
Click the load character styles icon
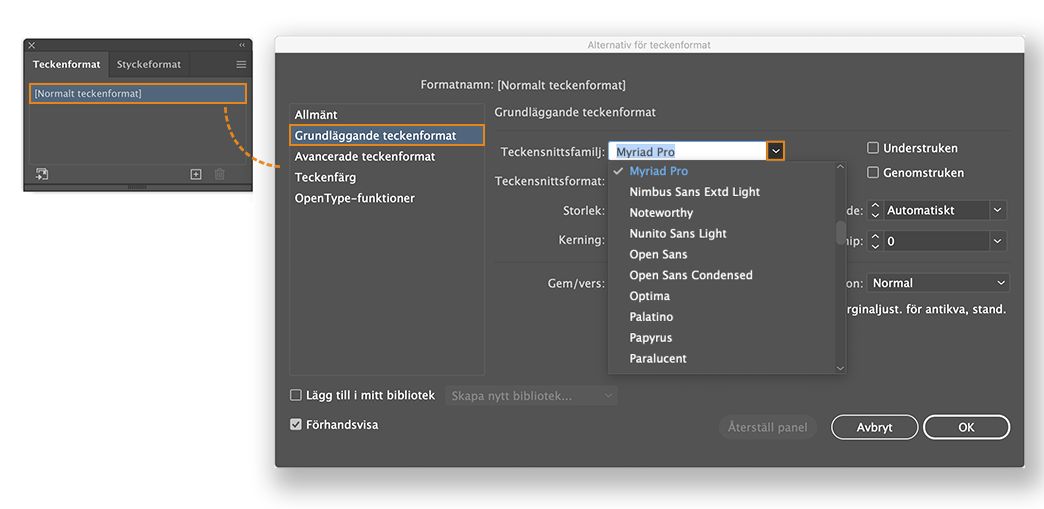tap(42, 174)
